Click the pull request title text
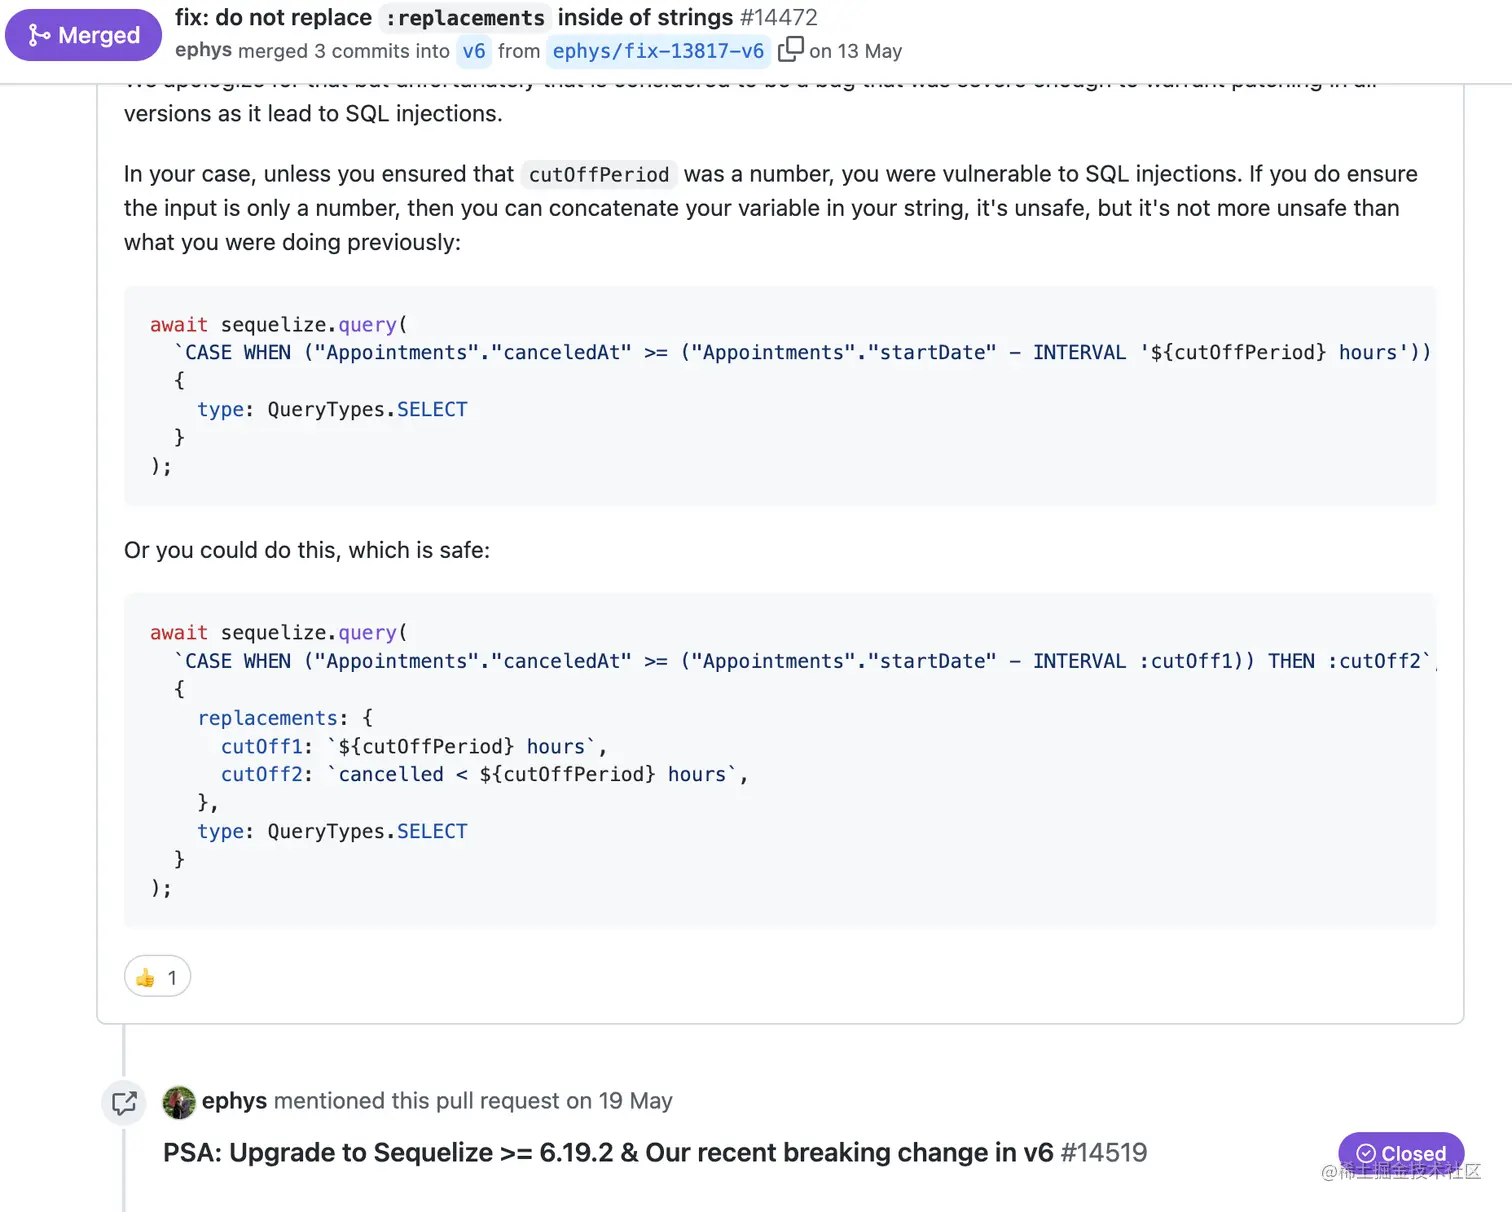Viewport: 1512px width, 1212px height. (x=454, y=18)
